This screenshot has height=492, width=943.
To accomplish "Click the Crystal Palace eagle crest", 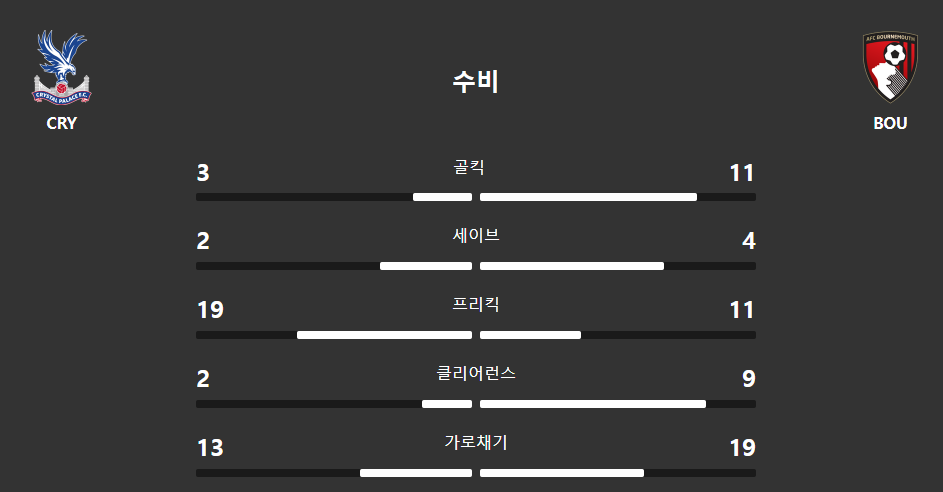I will click(61, 67).
